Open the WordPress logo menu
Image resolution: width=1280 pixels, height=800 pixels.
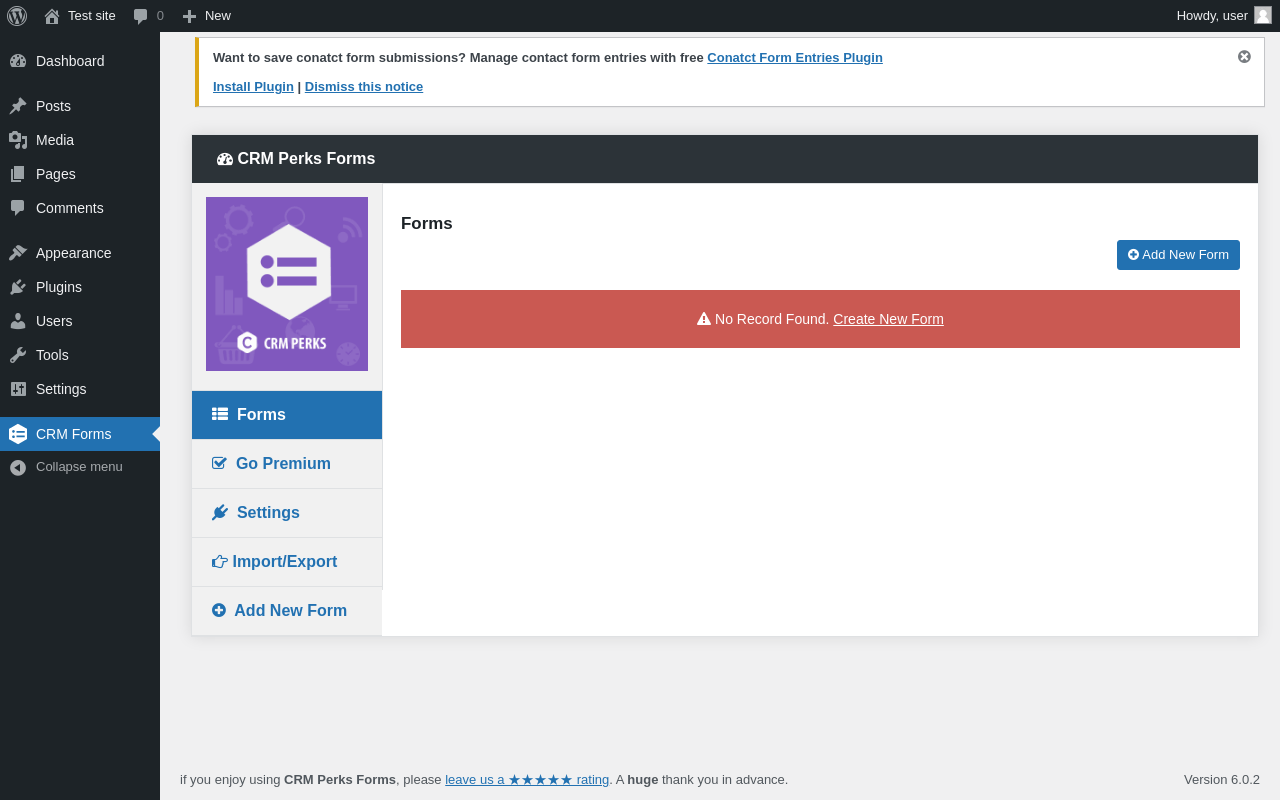point(17,16)
